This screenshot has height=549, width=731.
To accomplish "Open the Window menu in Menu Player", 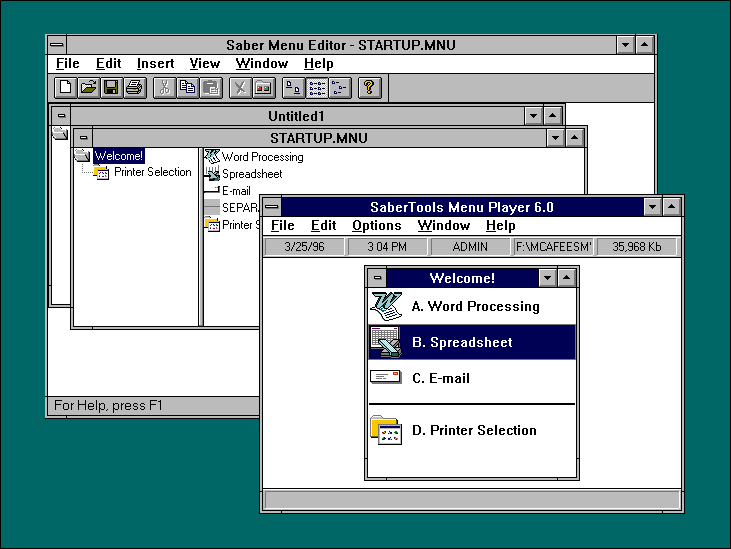I will pyautogui.click(x=443, y=226).
